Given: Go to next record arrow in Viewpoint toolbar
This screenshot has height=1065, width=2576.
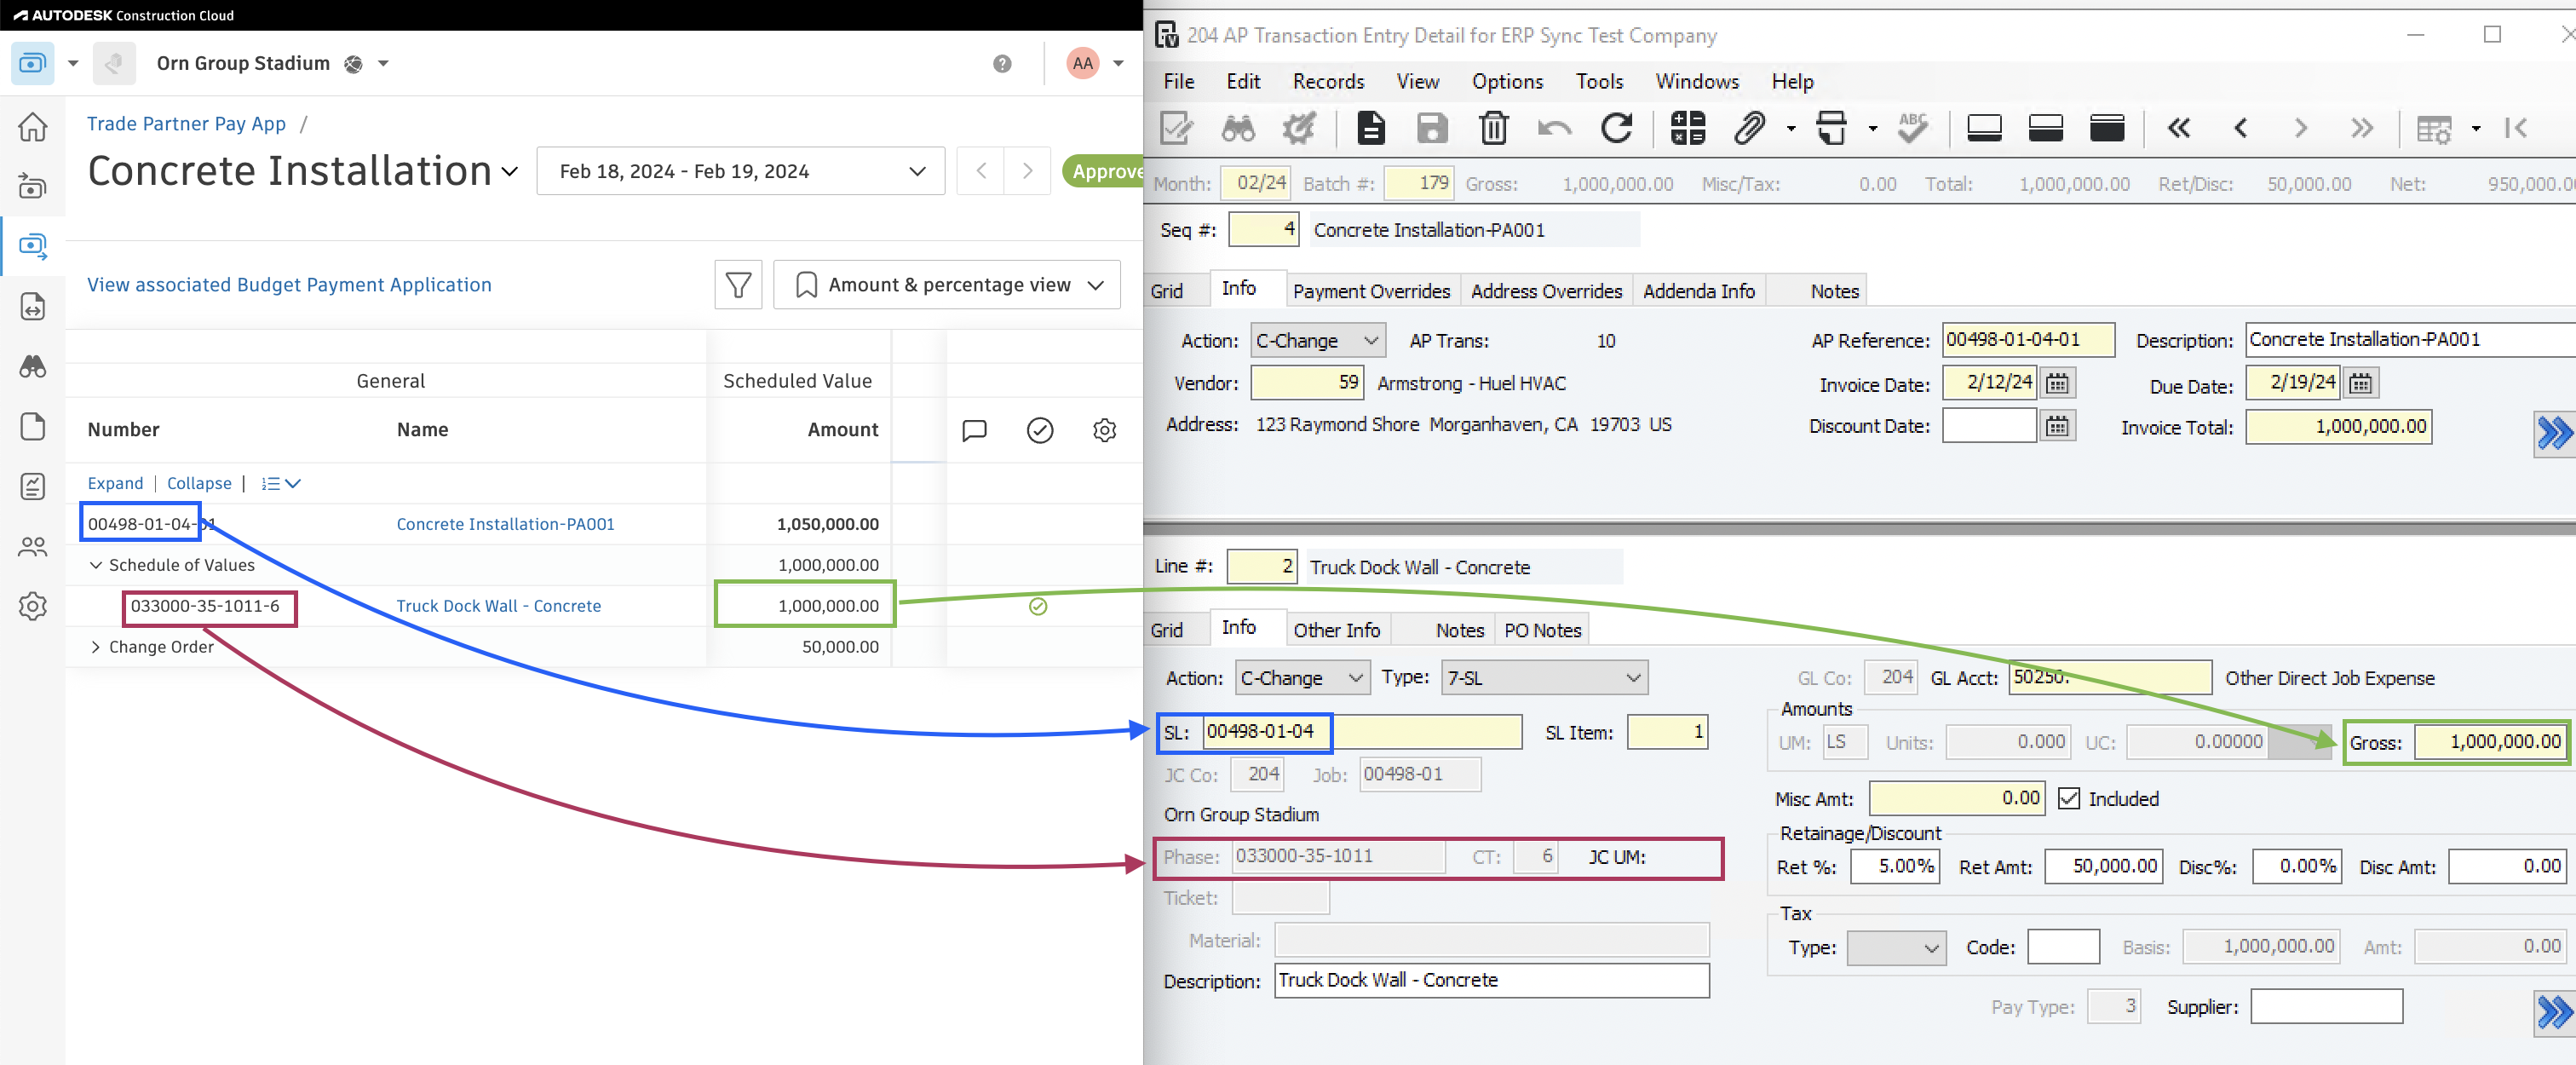Looking at the screenshot, I should tap(2301, 128).
